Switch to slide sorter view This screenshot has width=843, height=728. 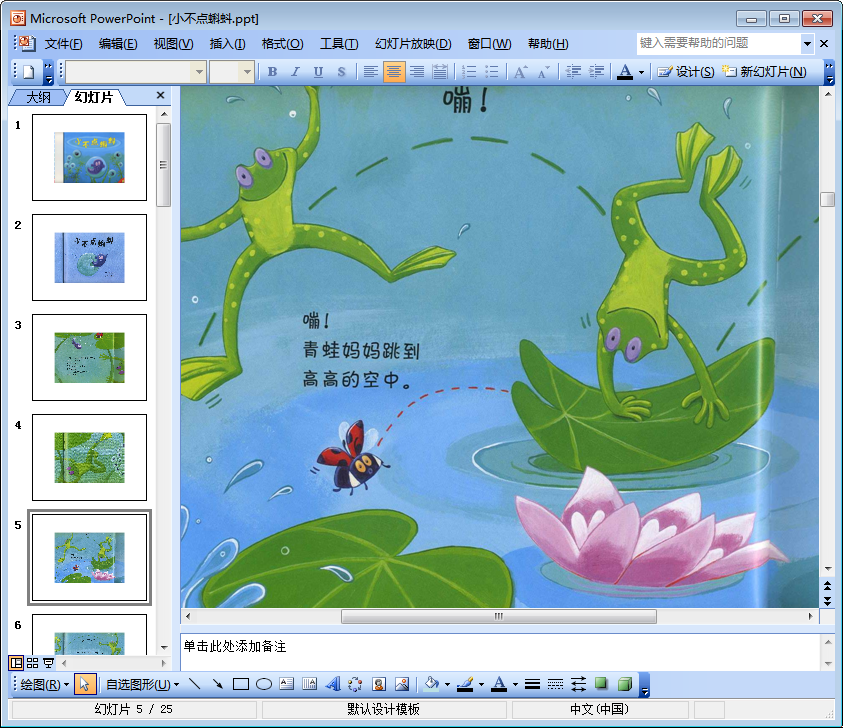pyautogui.click(x=32, y=663)
